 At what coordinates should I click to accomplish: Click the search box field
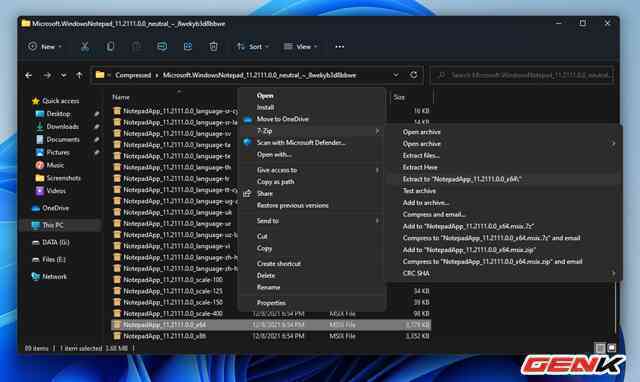522,75
